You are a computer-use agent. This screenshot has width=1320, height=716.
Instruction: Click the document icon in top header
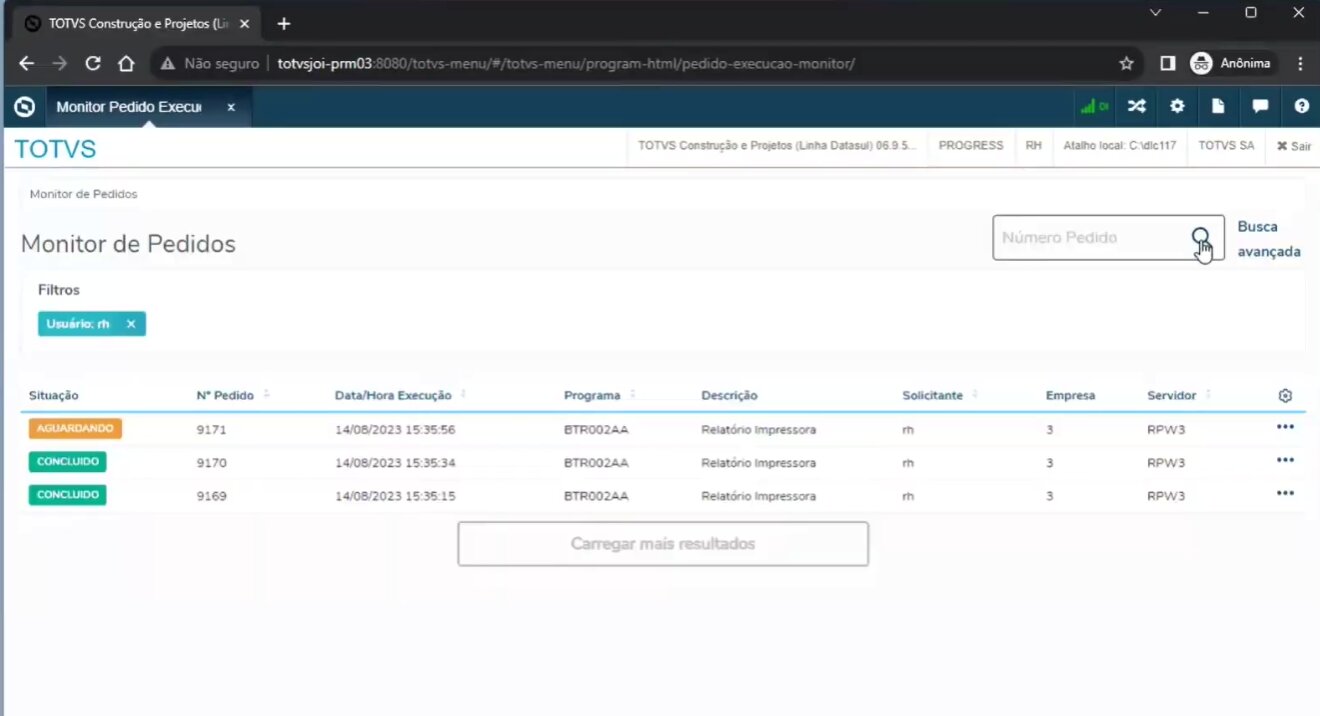1218,106
